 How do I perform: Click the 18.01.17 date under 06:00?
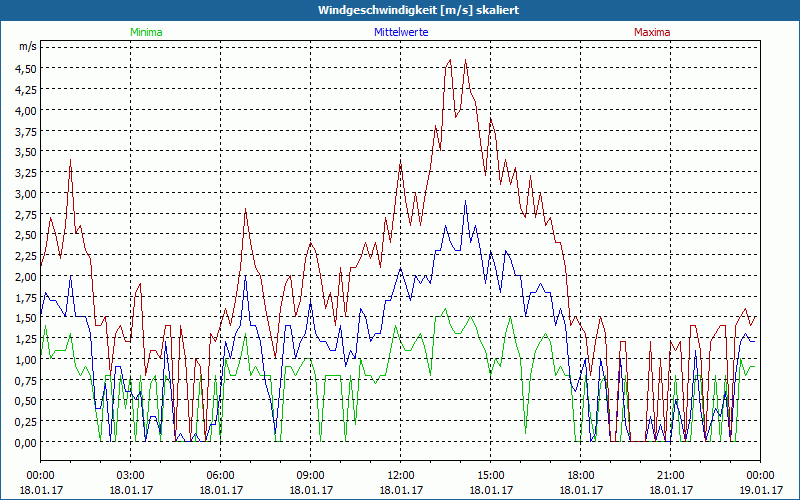pos(221,490)
